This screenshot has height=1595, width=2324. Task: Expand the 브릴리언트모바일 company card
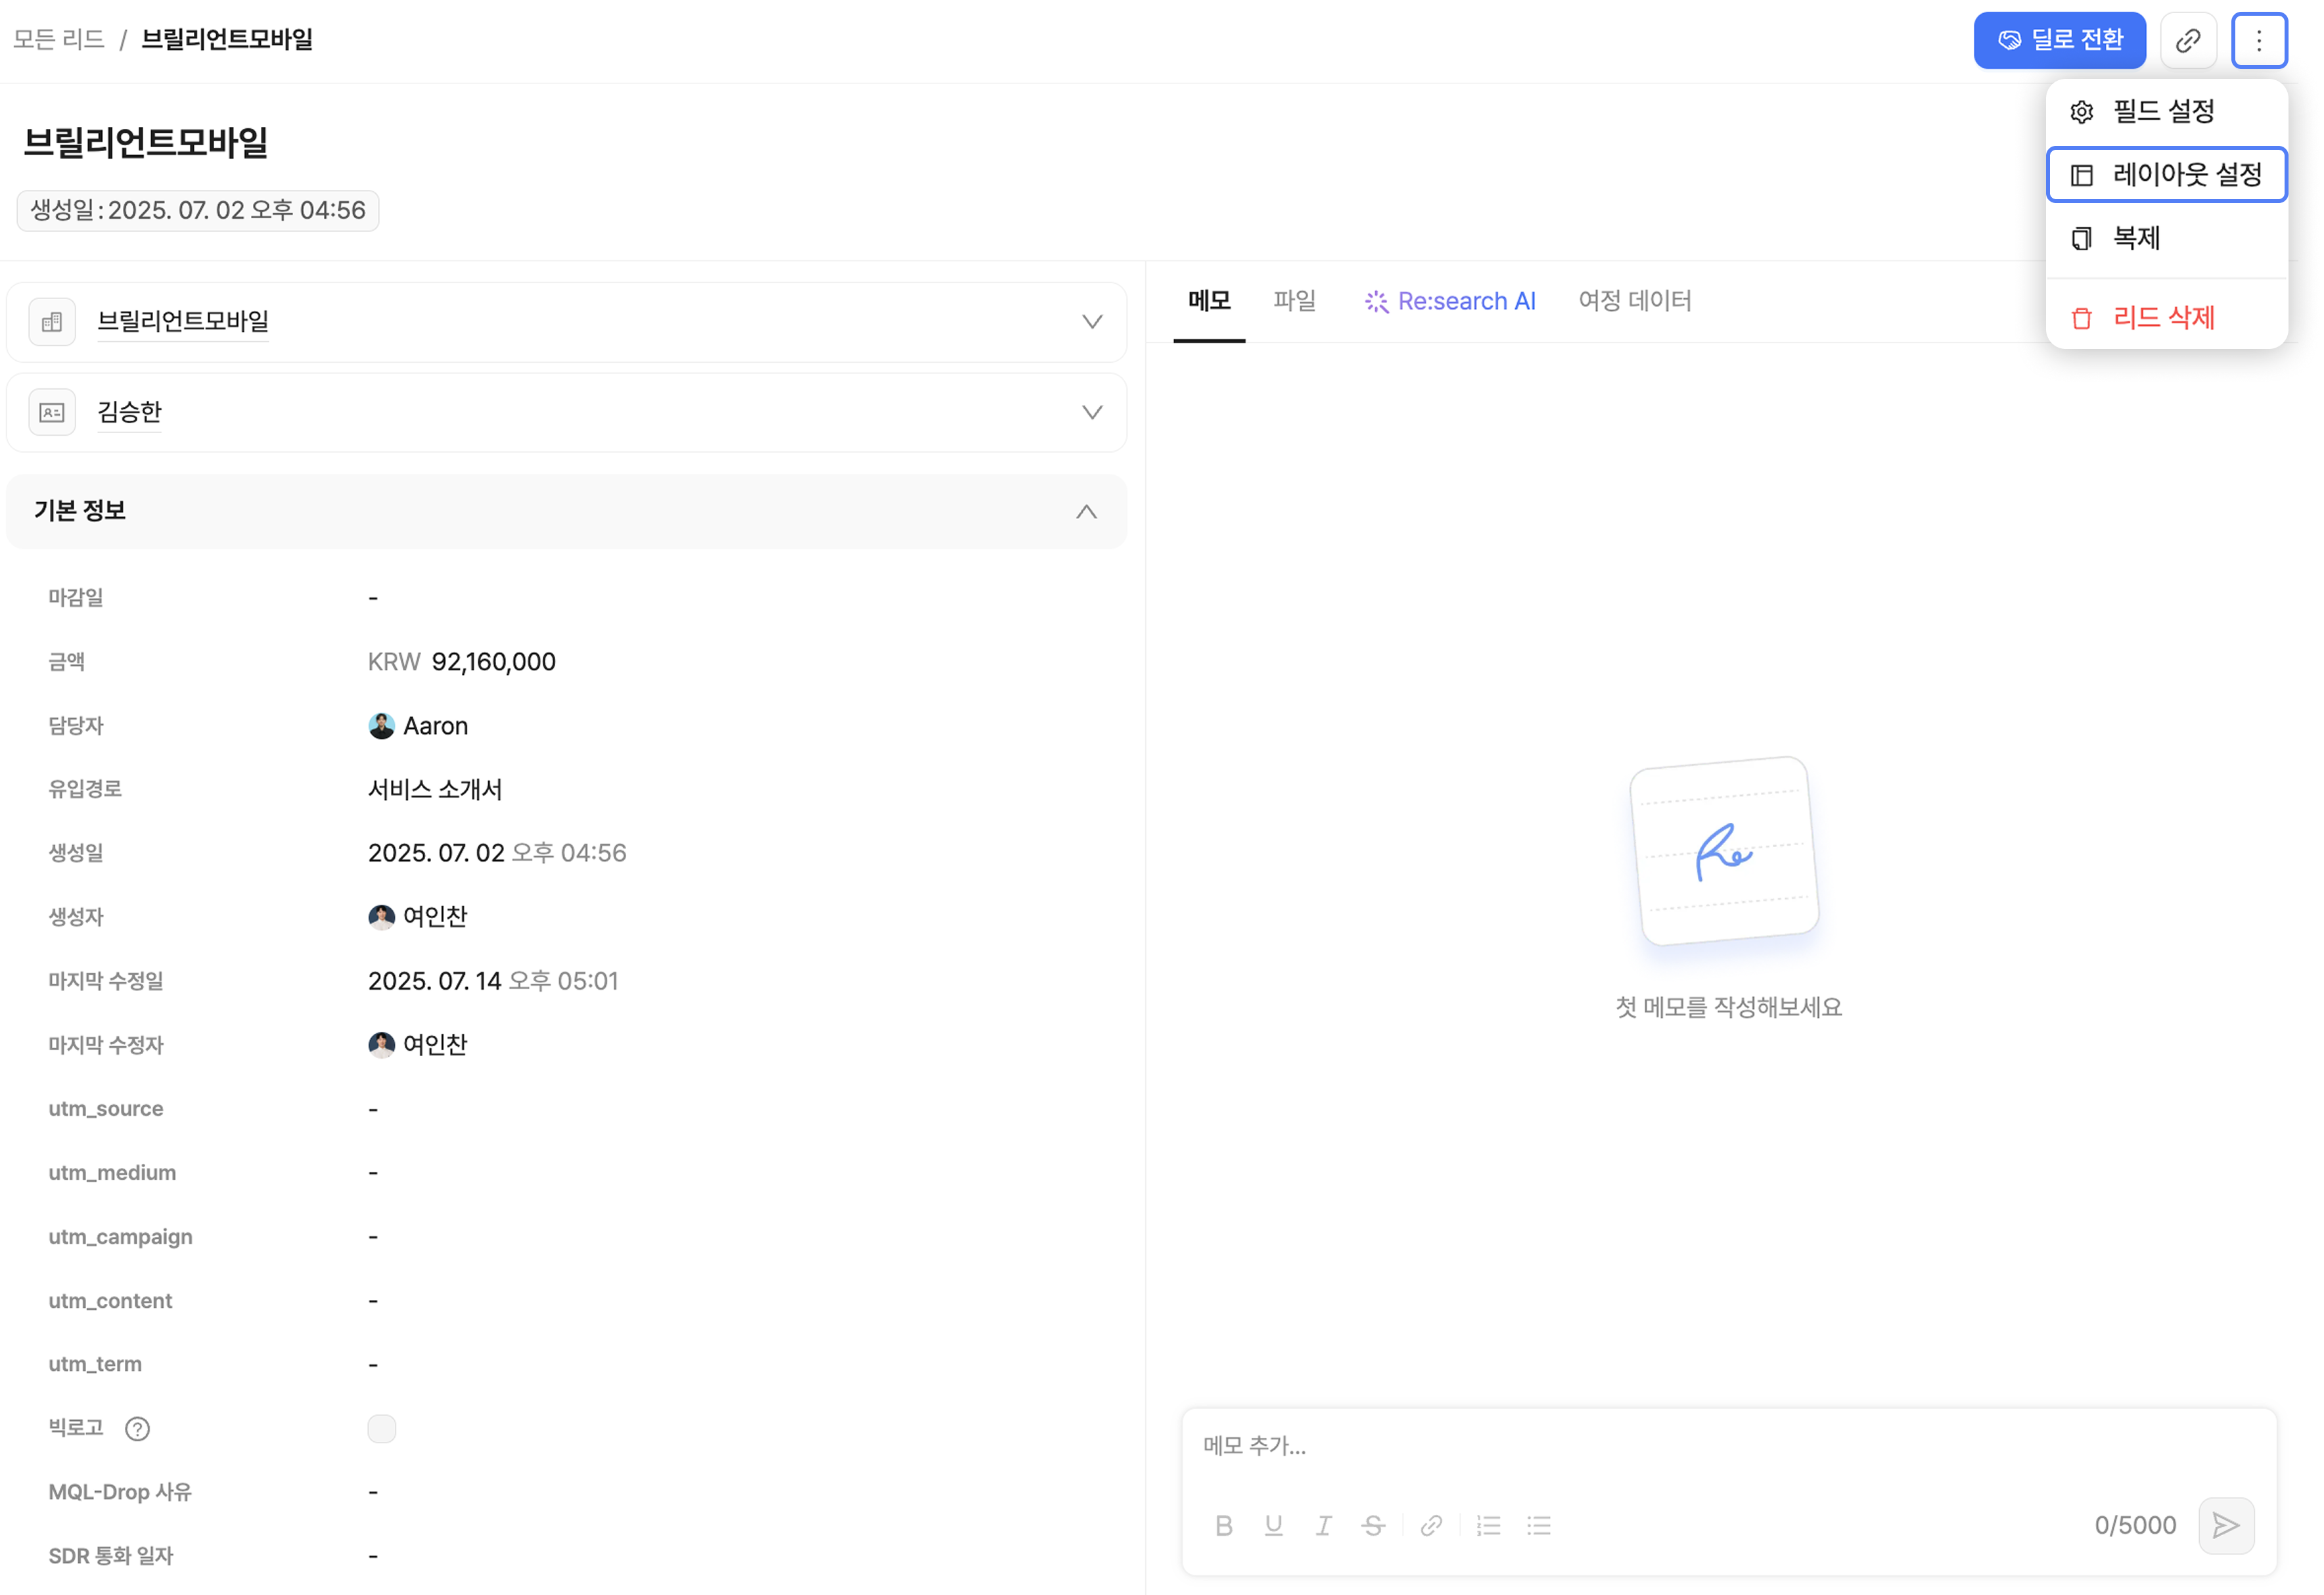pyautogui.click(x=1091, y=322)
